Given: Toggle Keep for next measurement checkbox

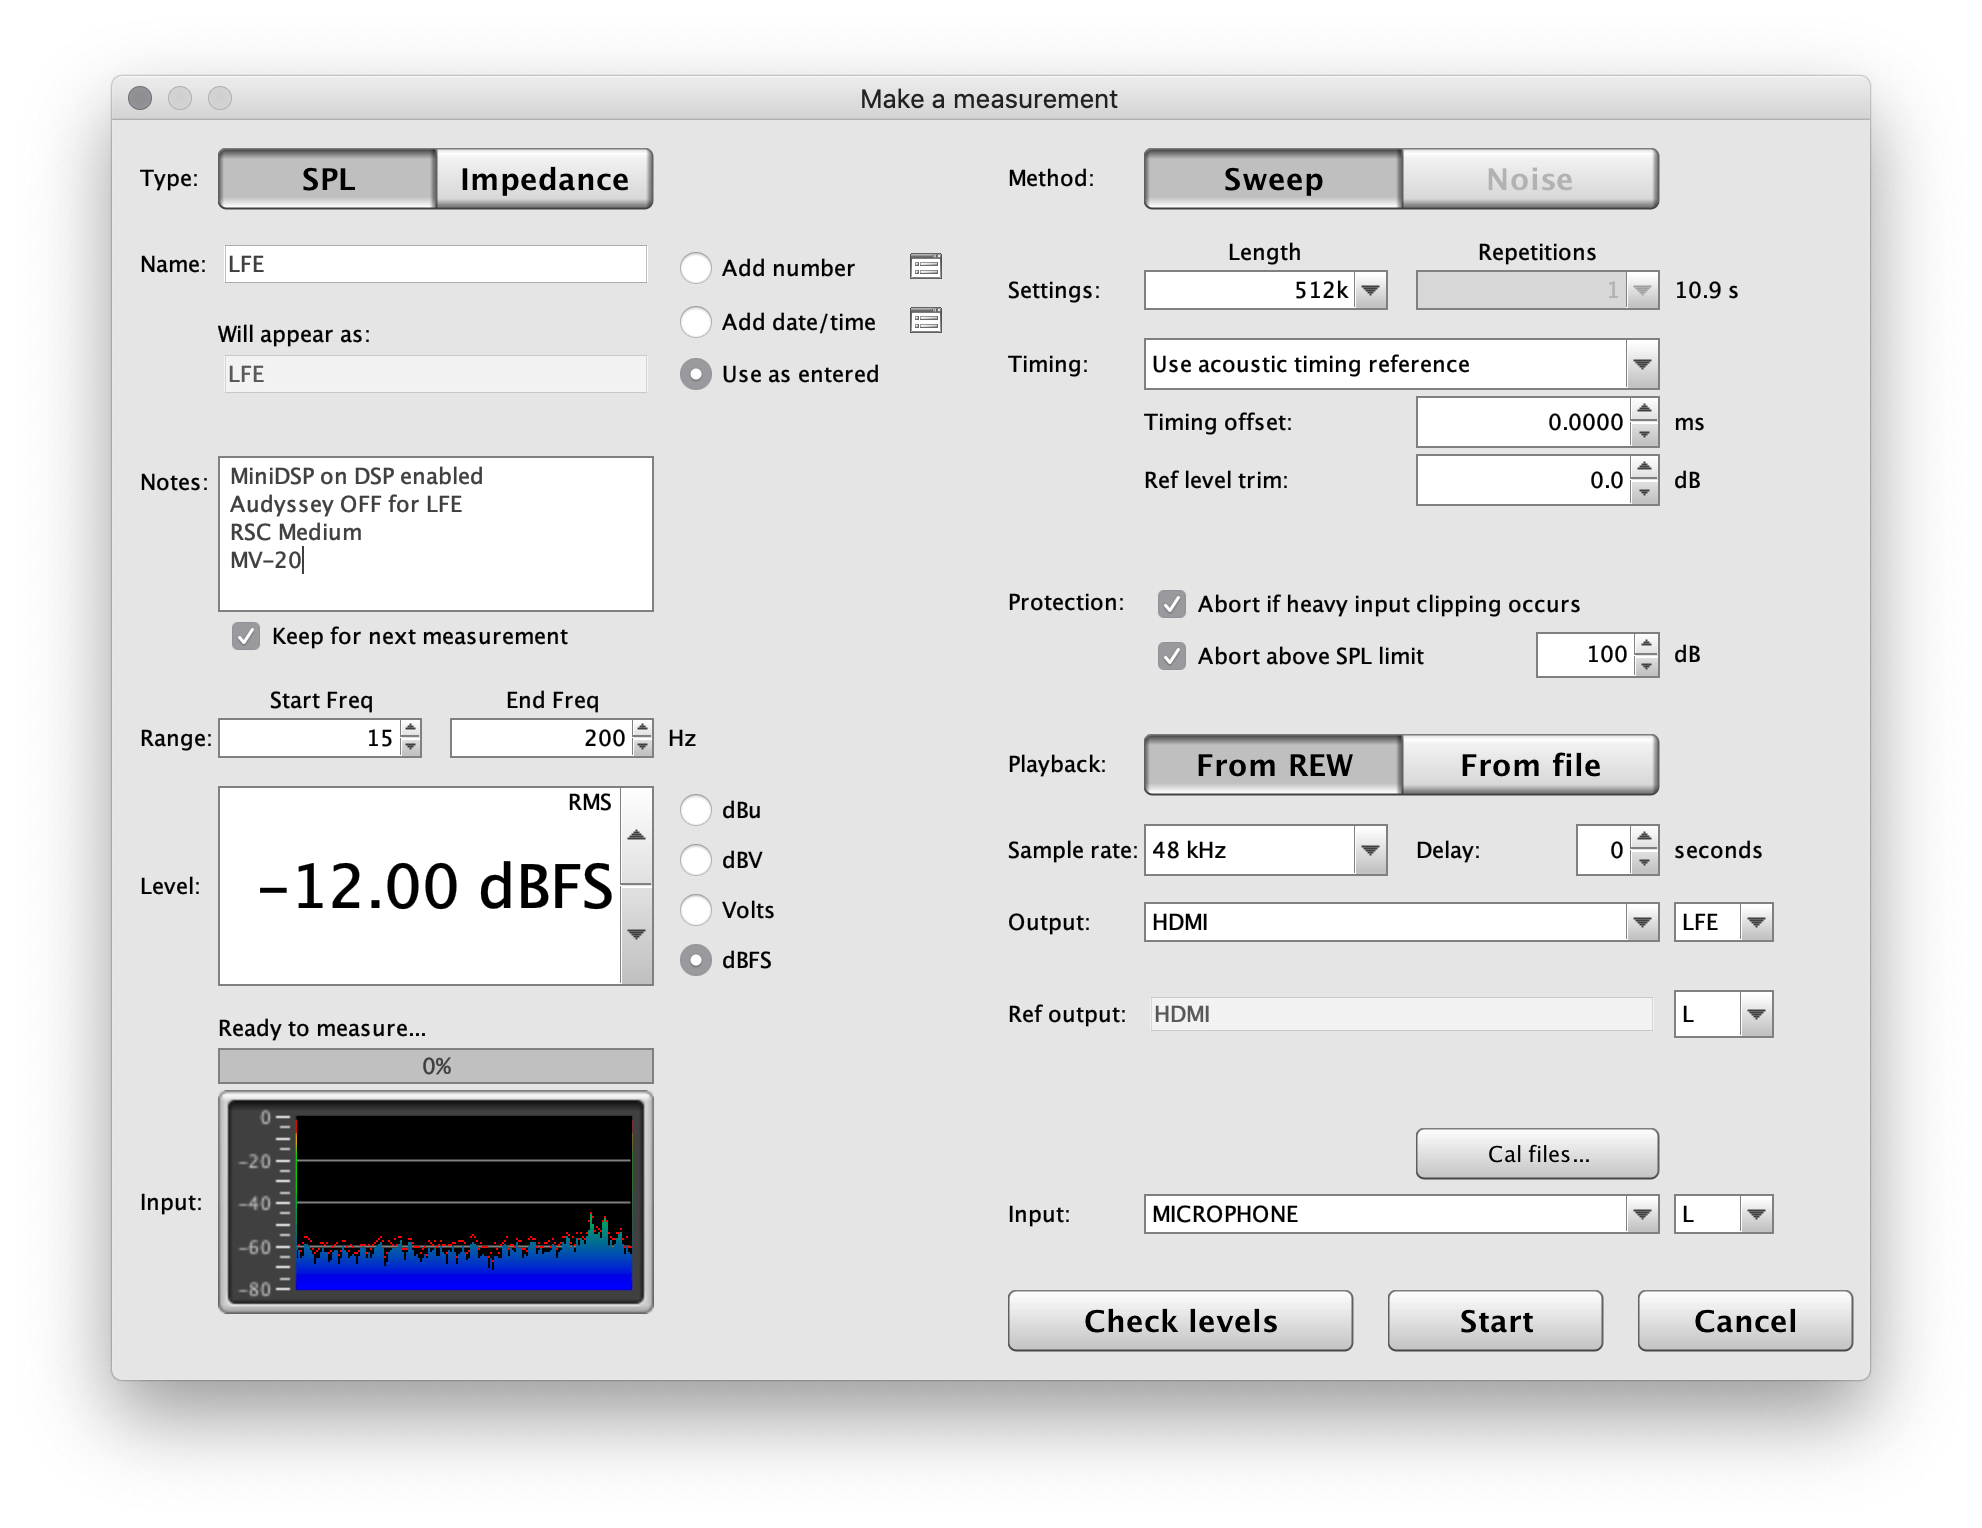Looking at the screenshot, I should [246, 636].
